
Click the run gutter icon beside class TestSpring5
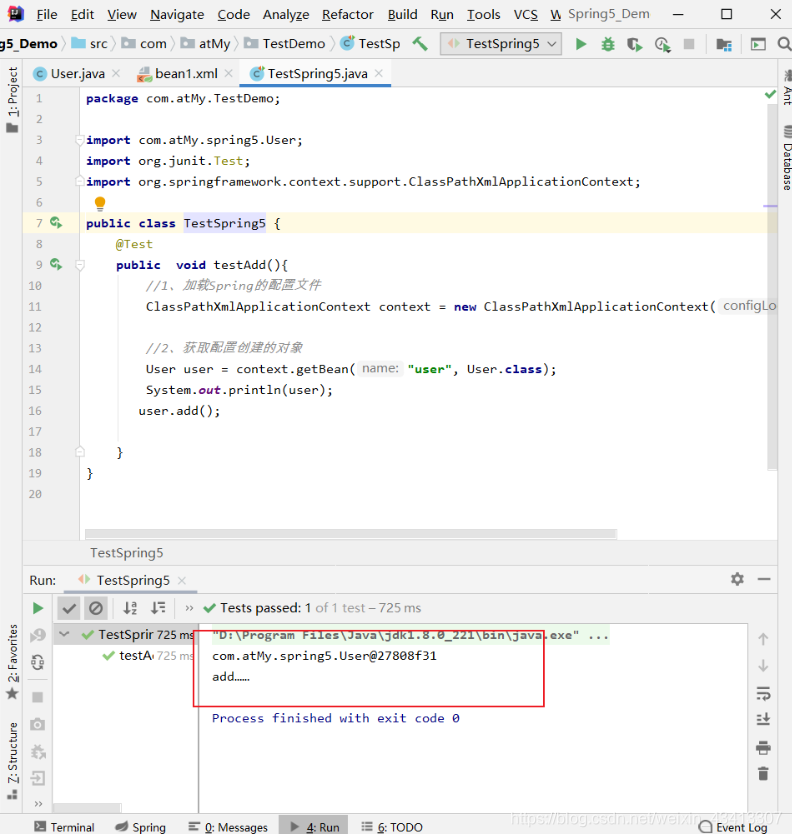(56, 223)
